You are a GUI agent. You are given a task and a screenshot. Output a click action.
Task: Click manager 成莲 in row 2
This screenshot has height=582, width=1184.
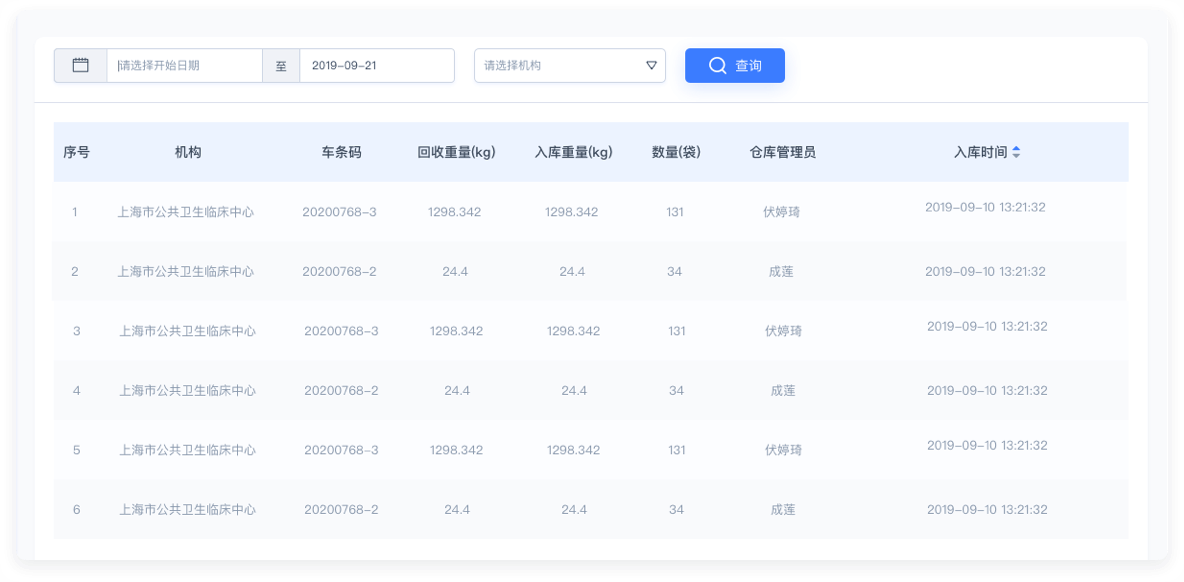(782, 272)
